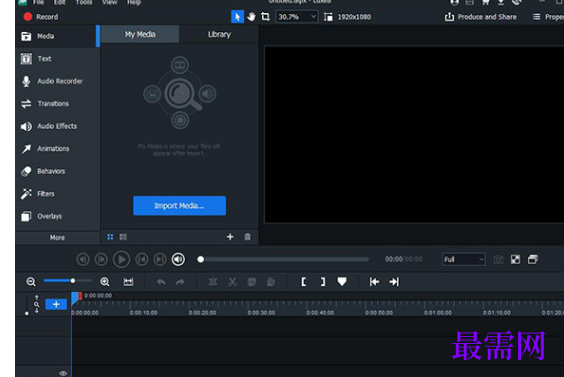Set the mark in bracket

(304, 282)
